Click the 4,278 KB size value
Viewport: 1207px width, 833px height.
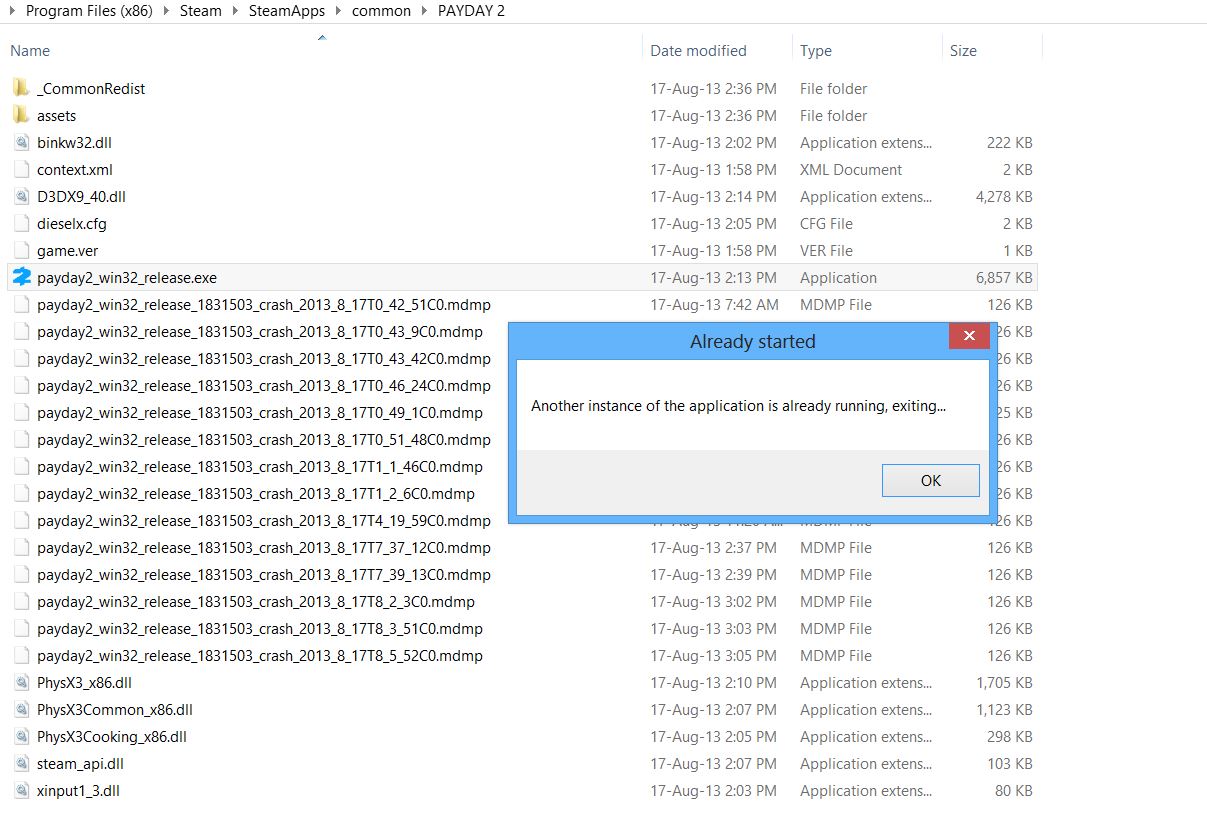tap(1004, 196)
